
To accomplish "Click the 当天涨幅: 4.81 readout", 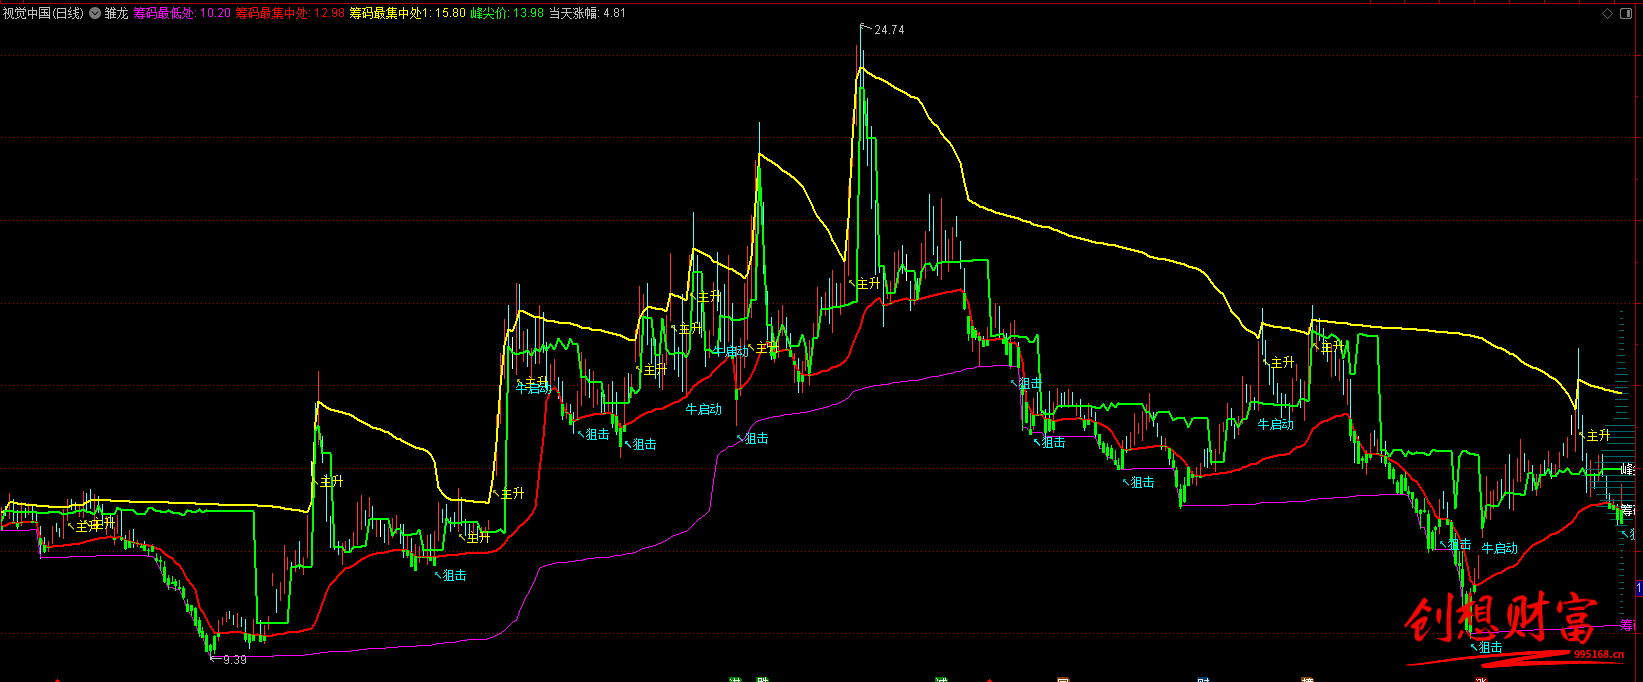I will (587, 13).
